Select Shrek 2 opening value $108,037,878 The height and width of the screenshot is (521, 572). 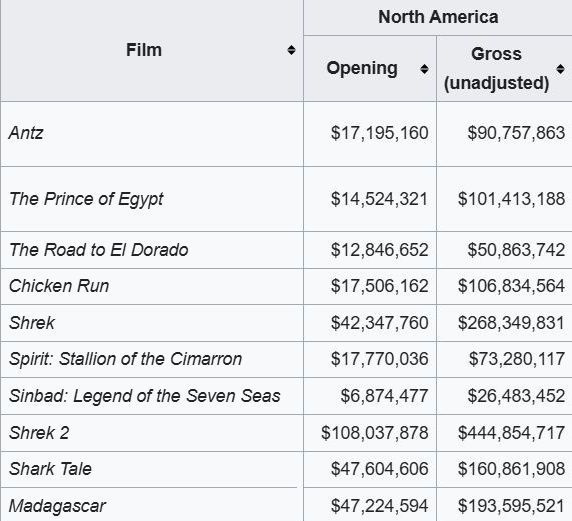375,433
